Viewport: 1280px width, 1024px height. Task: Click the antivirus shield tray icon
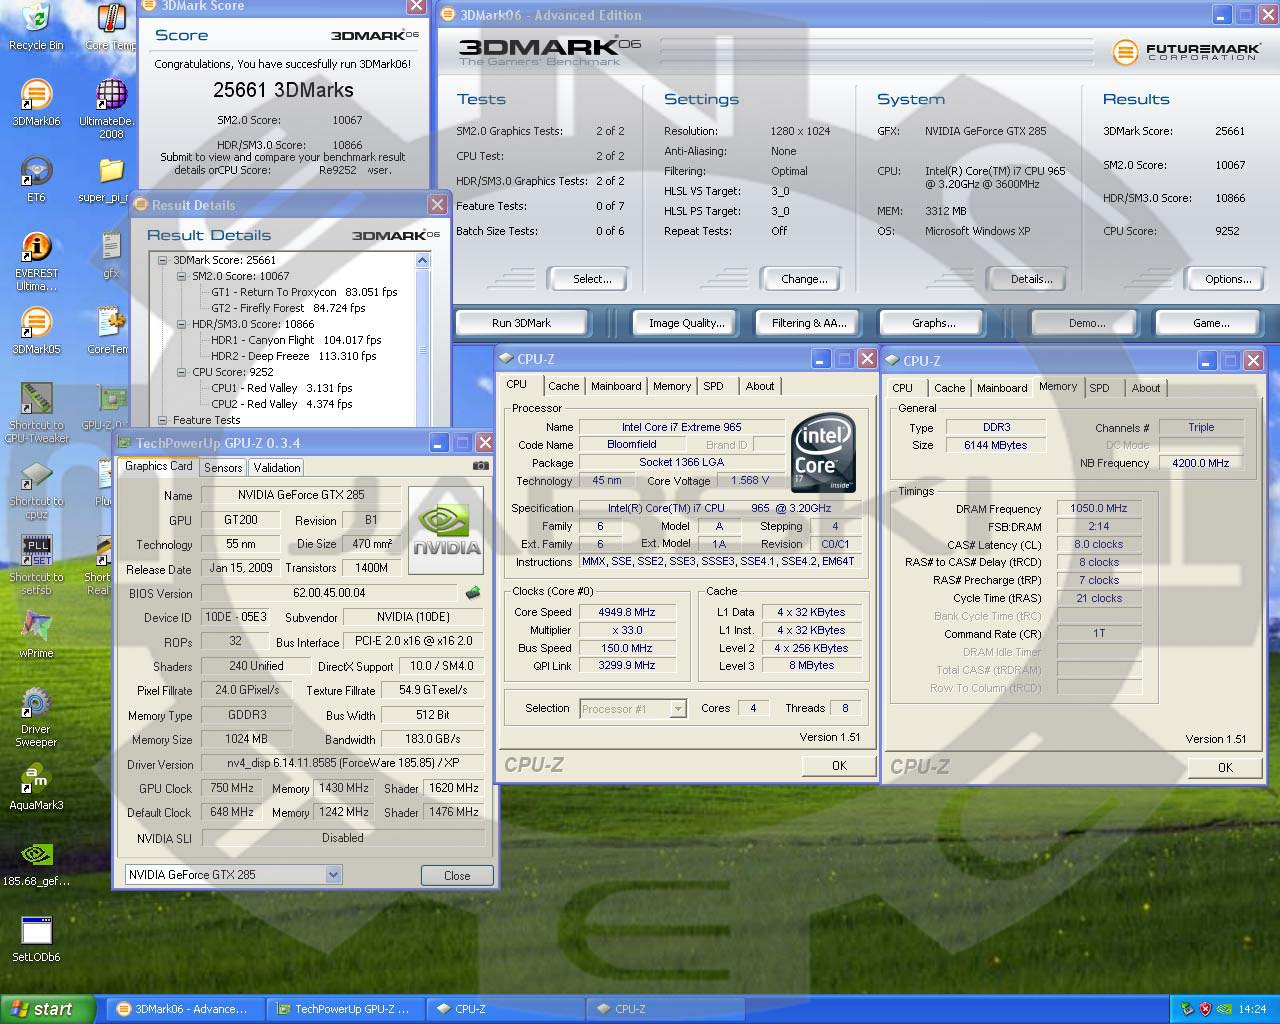1205,1009
